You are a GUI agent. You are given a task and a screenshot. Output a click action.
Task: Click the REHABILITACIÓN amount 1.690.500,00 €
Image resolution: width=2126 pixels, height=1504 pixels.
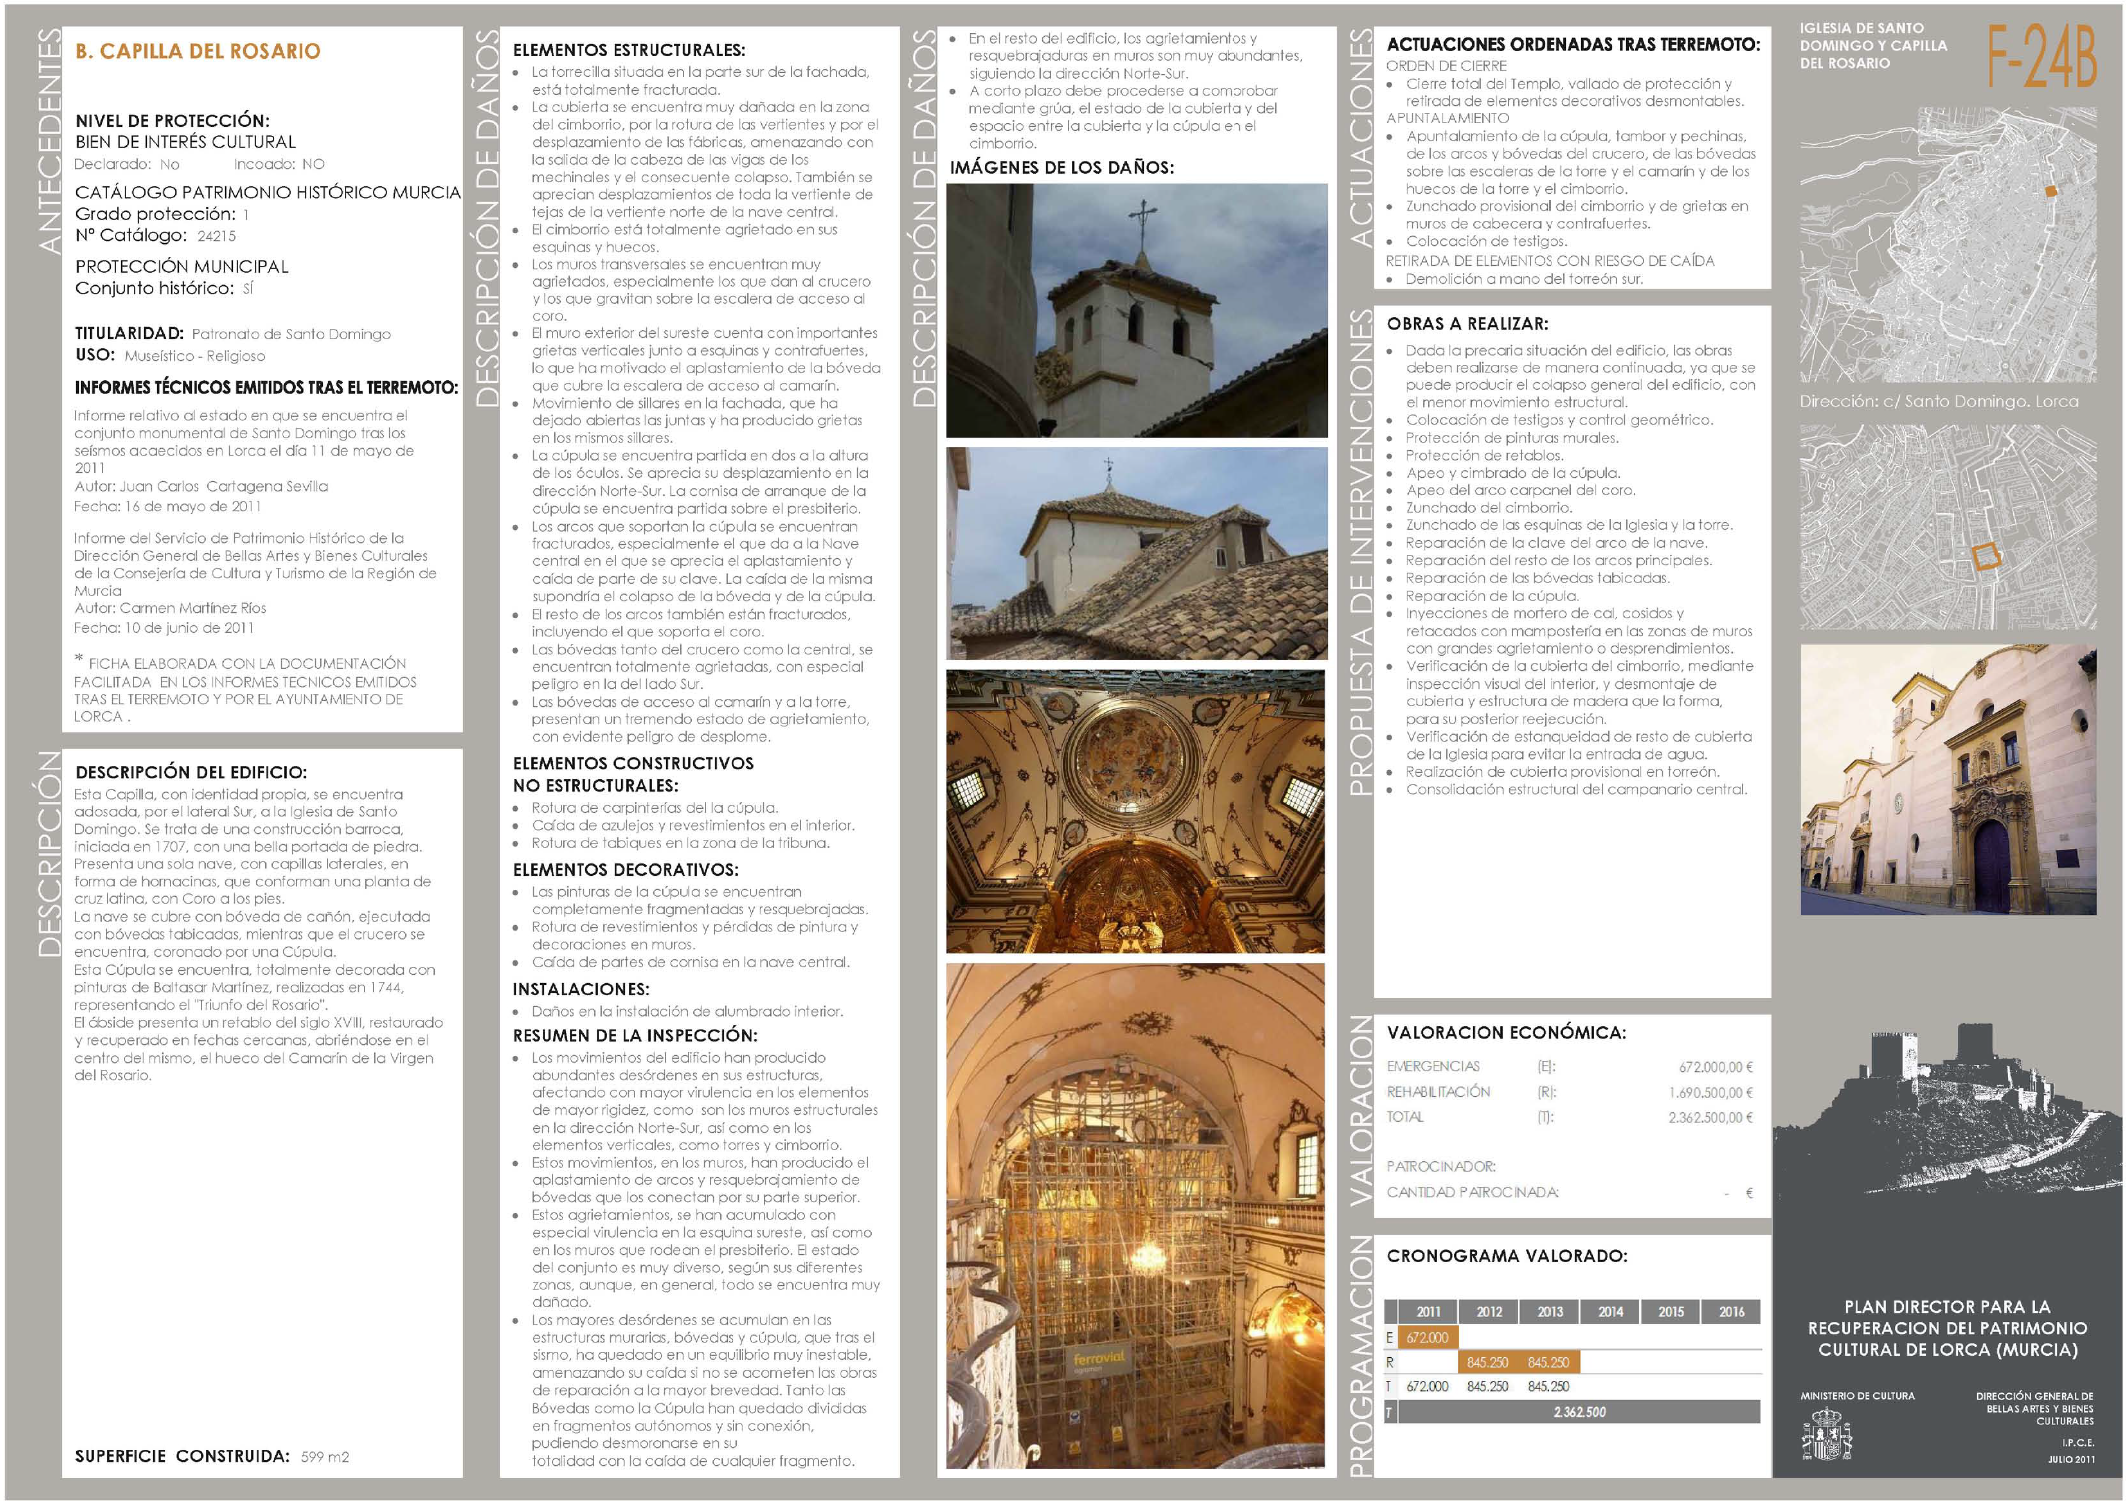(x=1711, y=1093)
